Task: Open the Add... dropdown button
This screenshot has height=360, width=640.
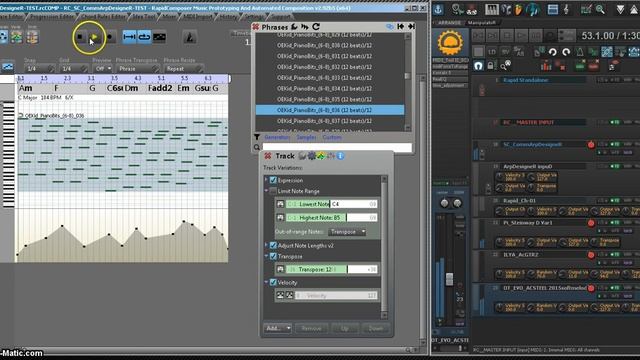Action: tap(278, 328)
